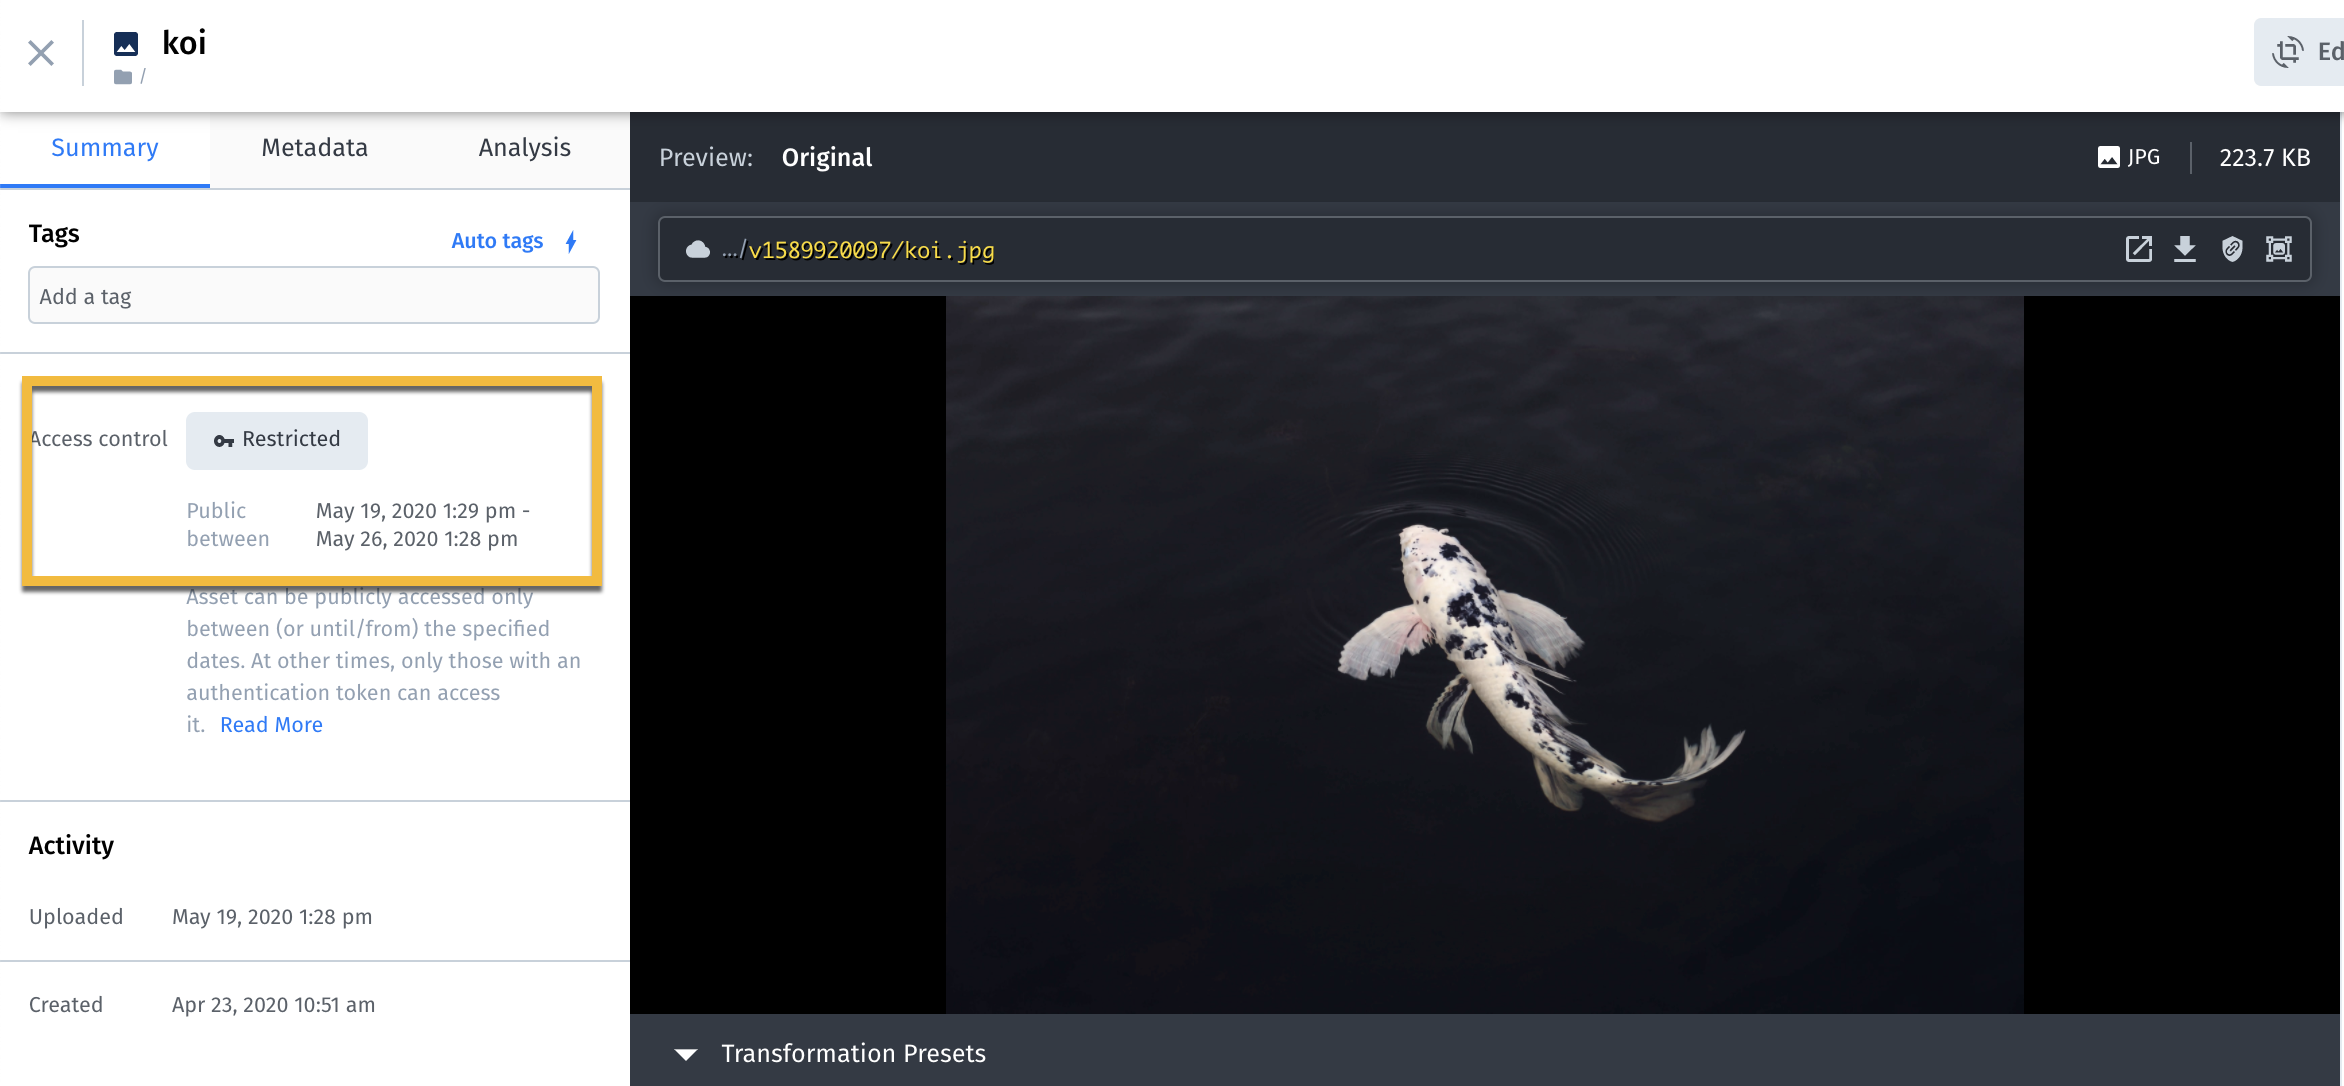Image resolution: width=2344 pixels, height=1086 pixels.
Task: Switch to the Analysis tab
Action: pos(524,148)
